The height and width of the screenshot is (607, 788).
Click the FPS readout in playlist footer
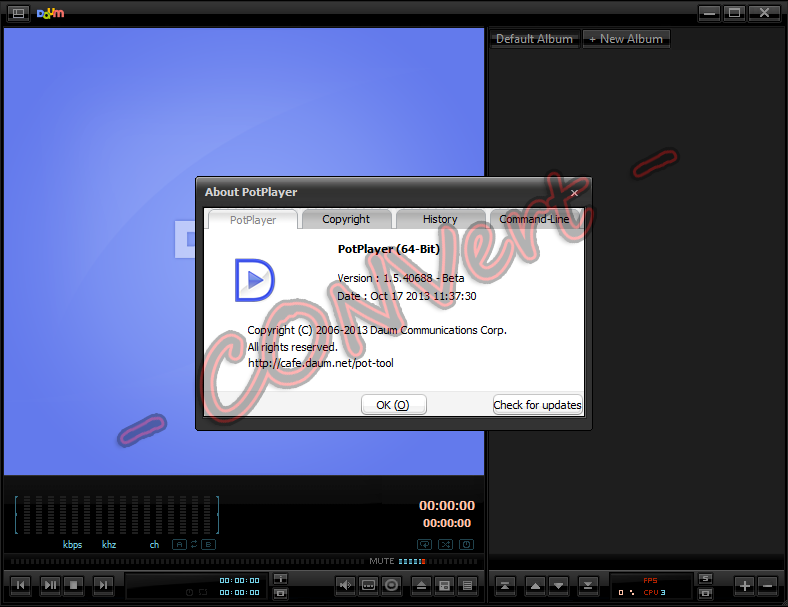click(650, 580)
